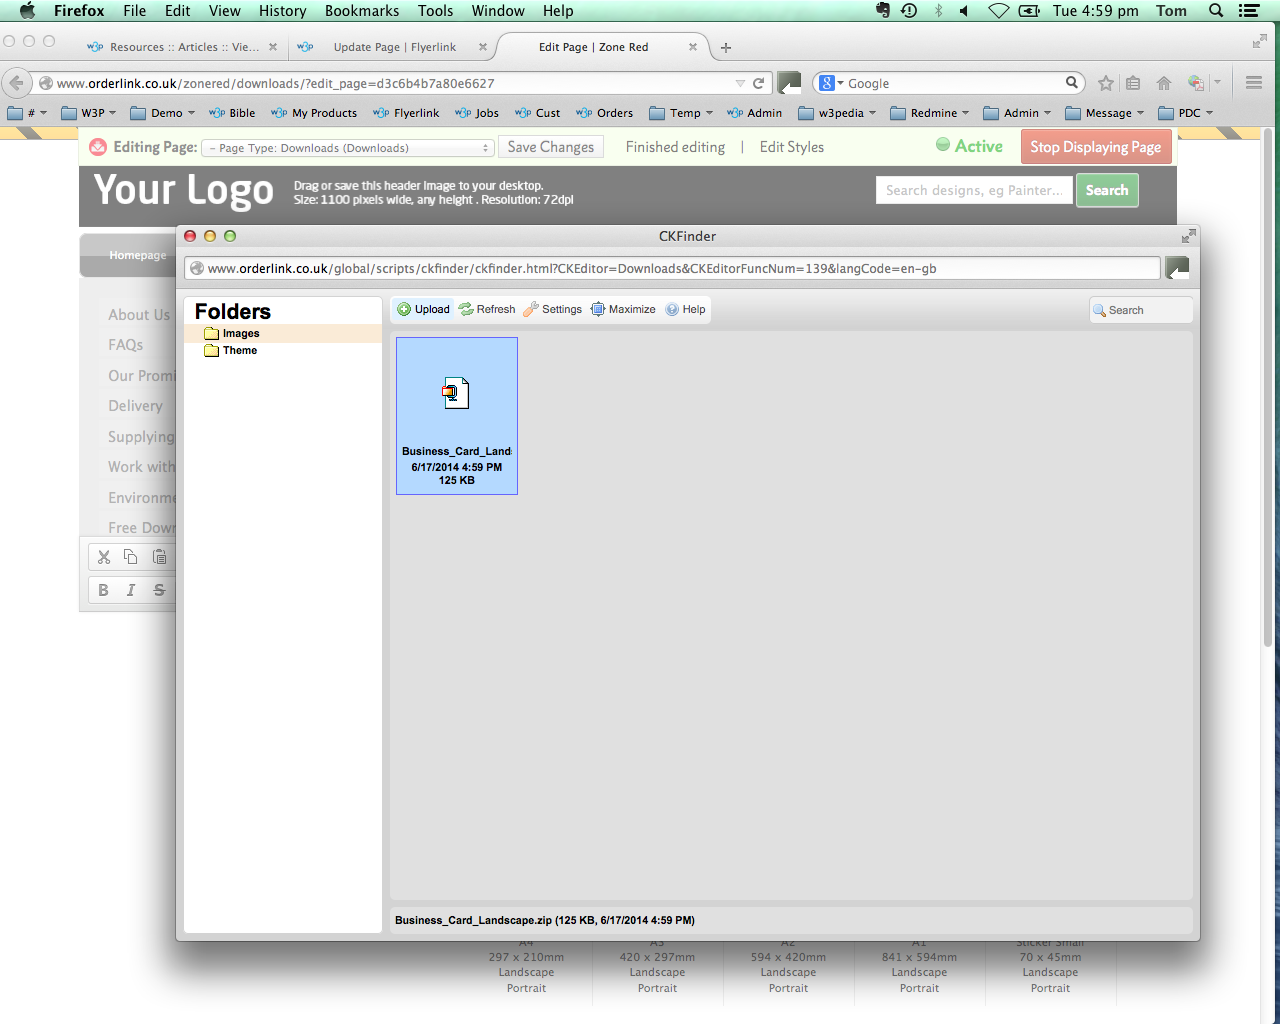Toggle Italic formatting in editor
The width and height of the screenshot is (1280, 1024).
131,590
